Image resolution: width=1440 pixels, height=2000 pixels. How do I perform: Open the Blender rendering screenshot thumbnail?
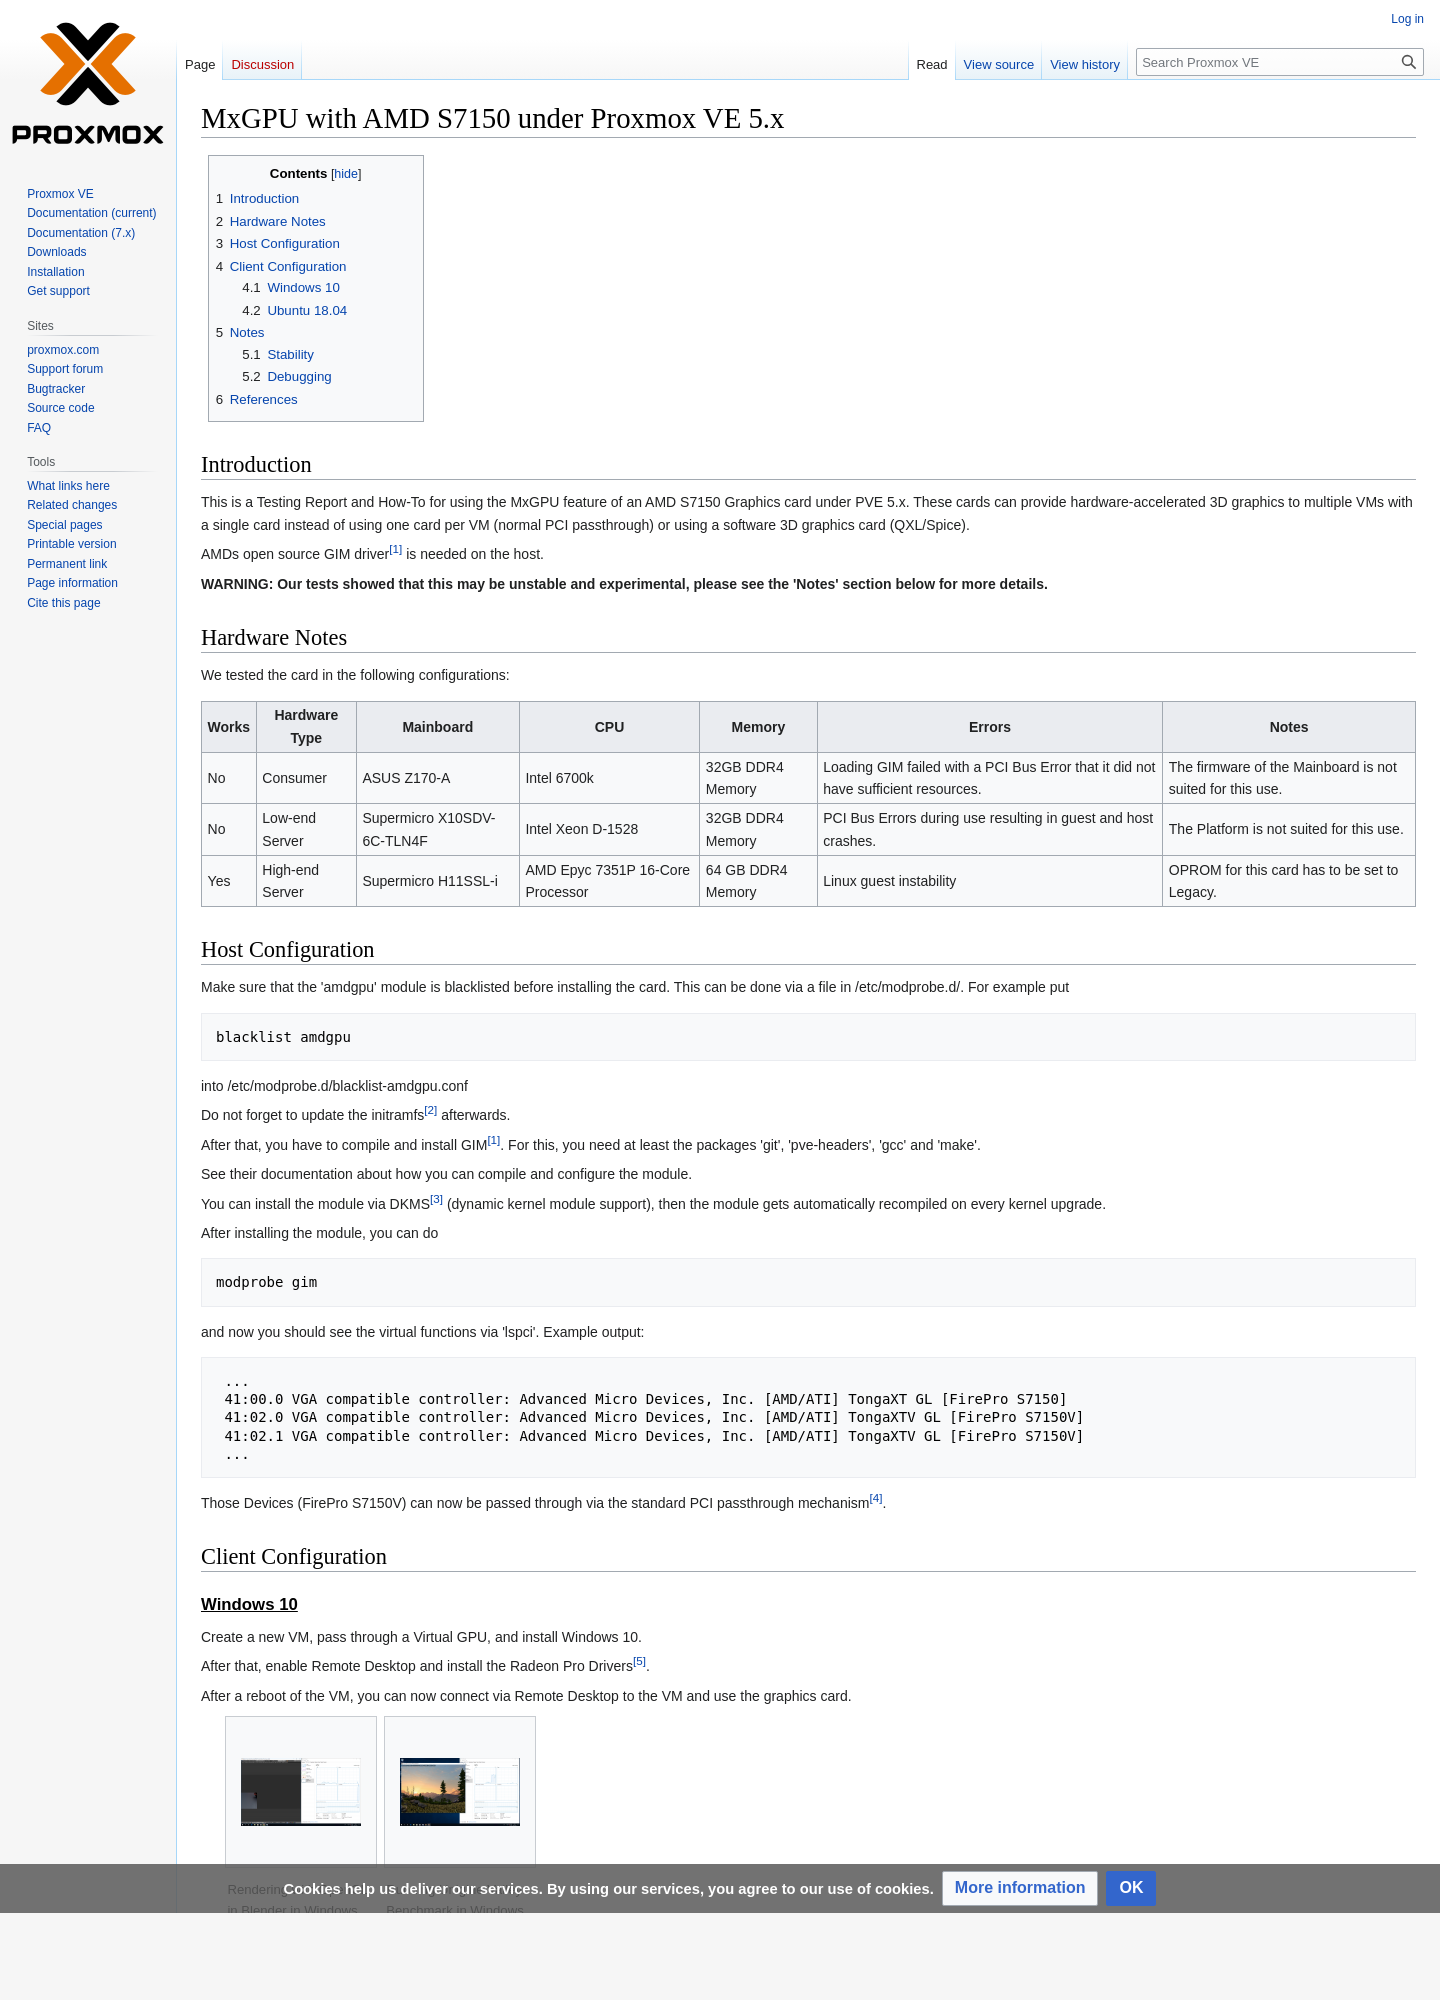point(301,1792)
